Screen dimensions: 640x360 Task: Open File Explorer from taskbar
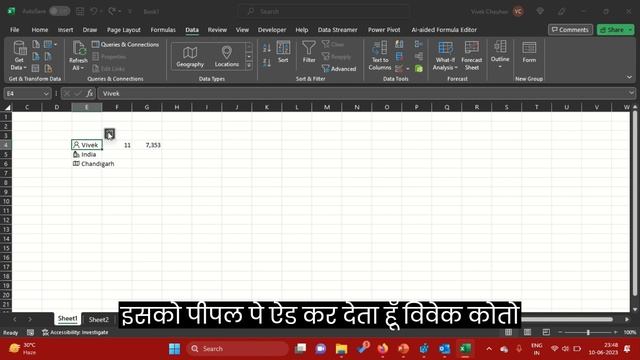341,349
